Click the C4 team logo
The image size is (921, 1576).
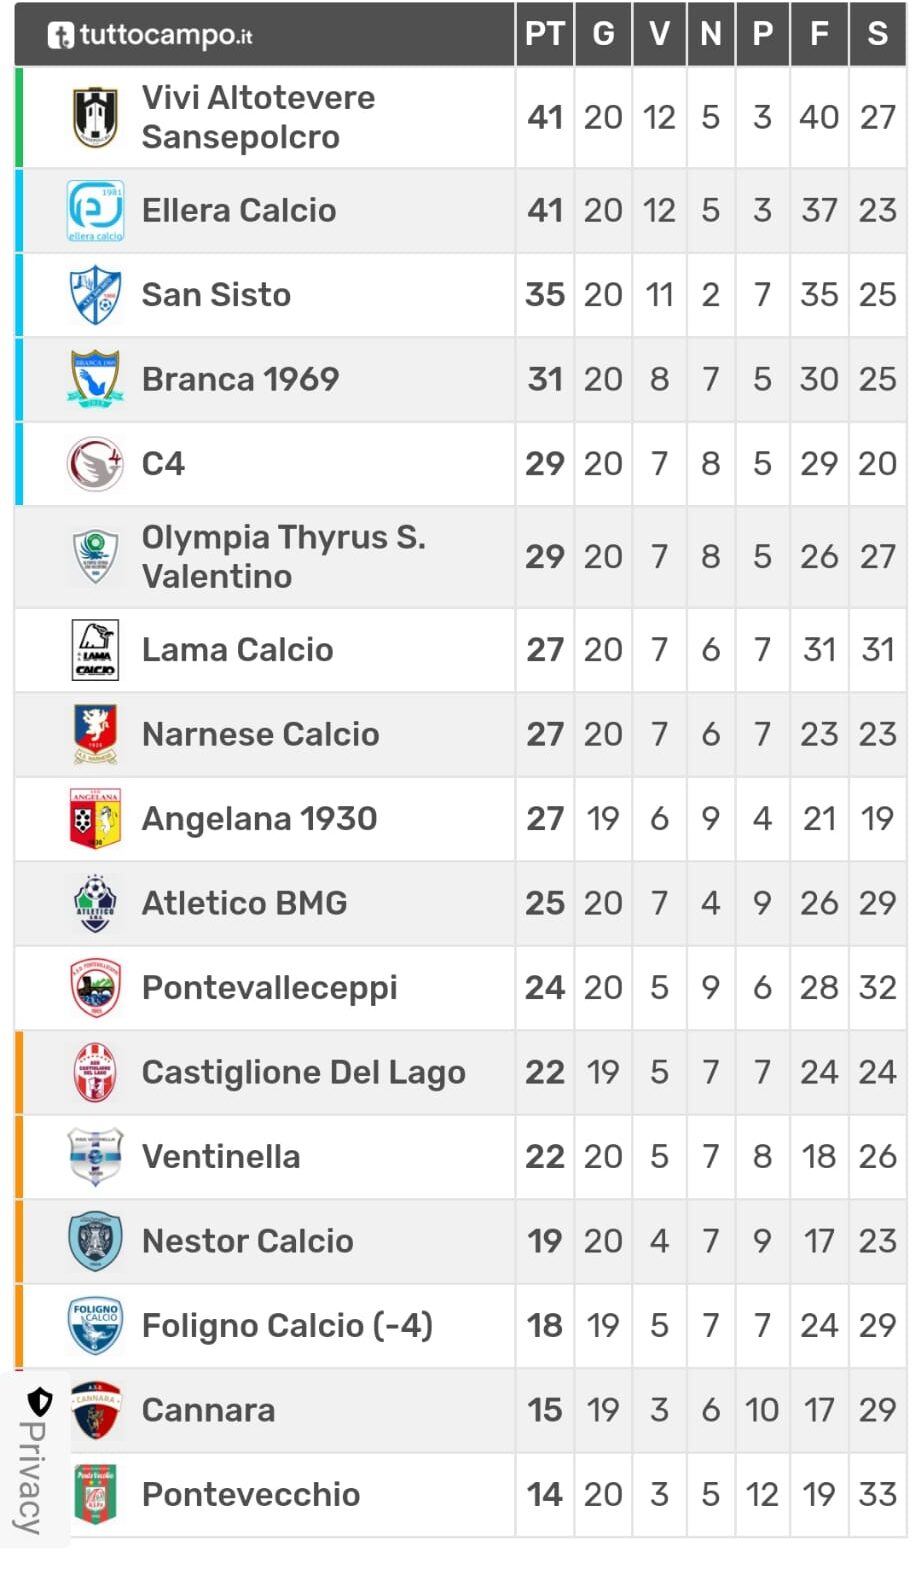click(96, 464)
